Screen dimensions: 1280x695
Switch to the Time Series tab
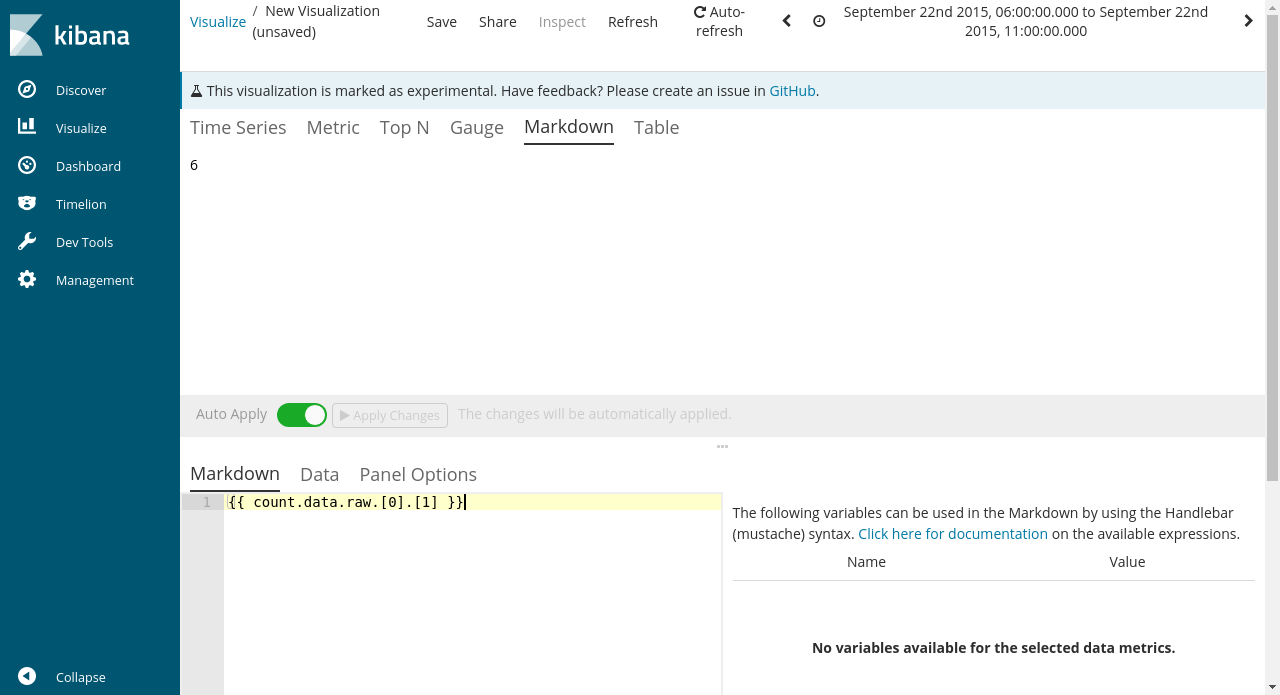click(x=238, y=127)
